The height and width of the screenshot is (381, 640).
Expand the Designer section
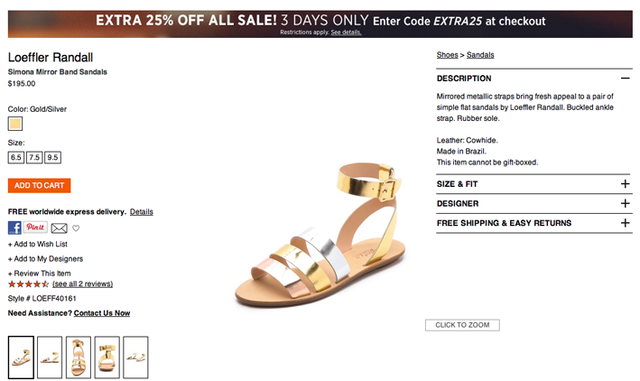coord(534,203)
